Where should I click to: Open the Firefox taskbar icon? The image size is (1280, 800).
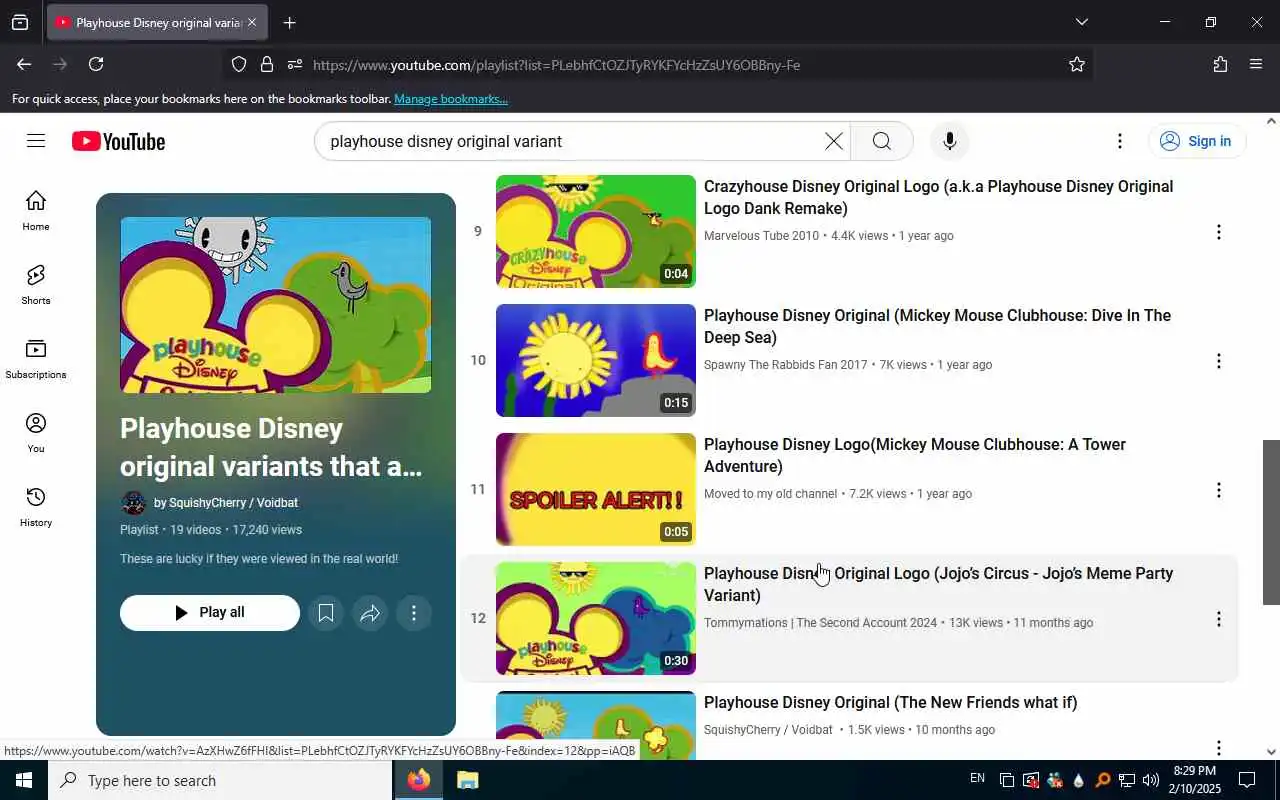(419, 780)
